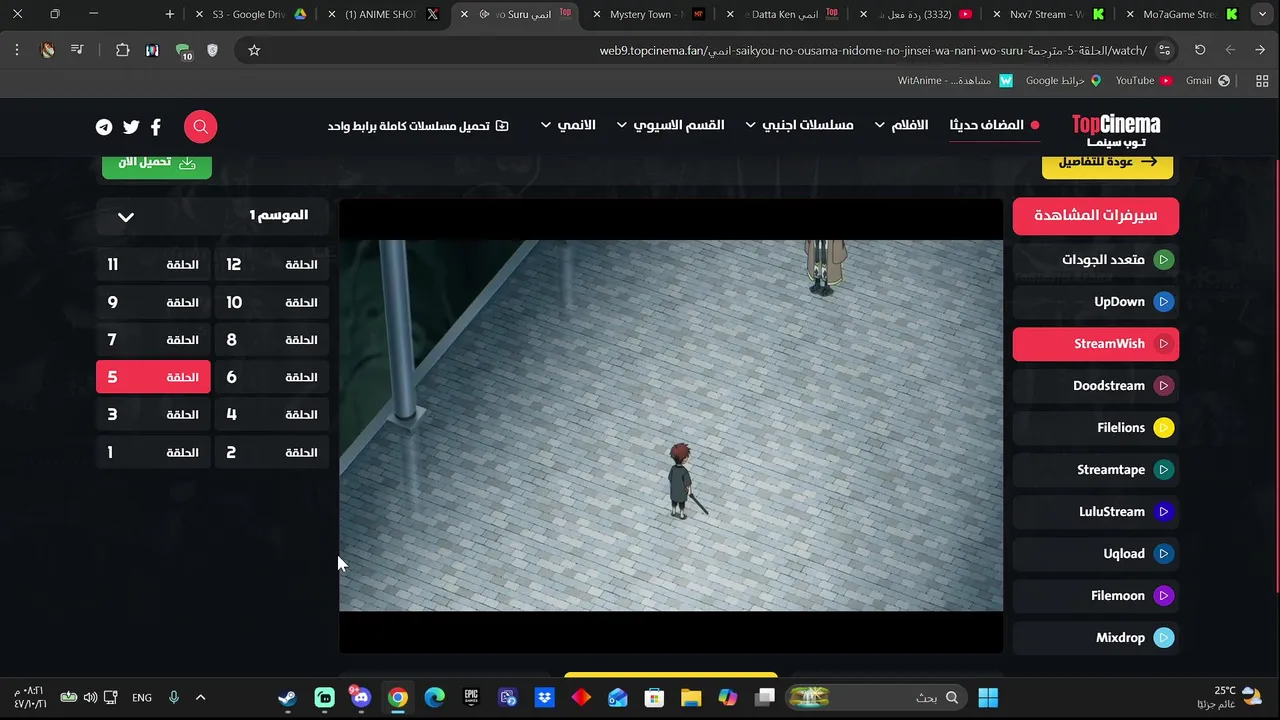Switch to the Nxv7 Stream tab
The width and height of the screenshot is (1280, 720).
pyautogui.click(x=1050, y=14)
